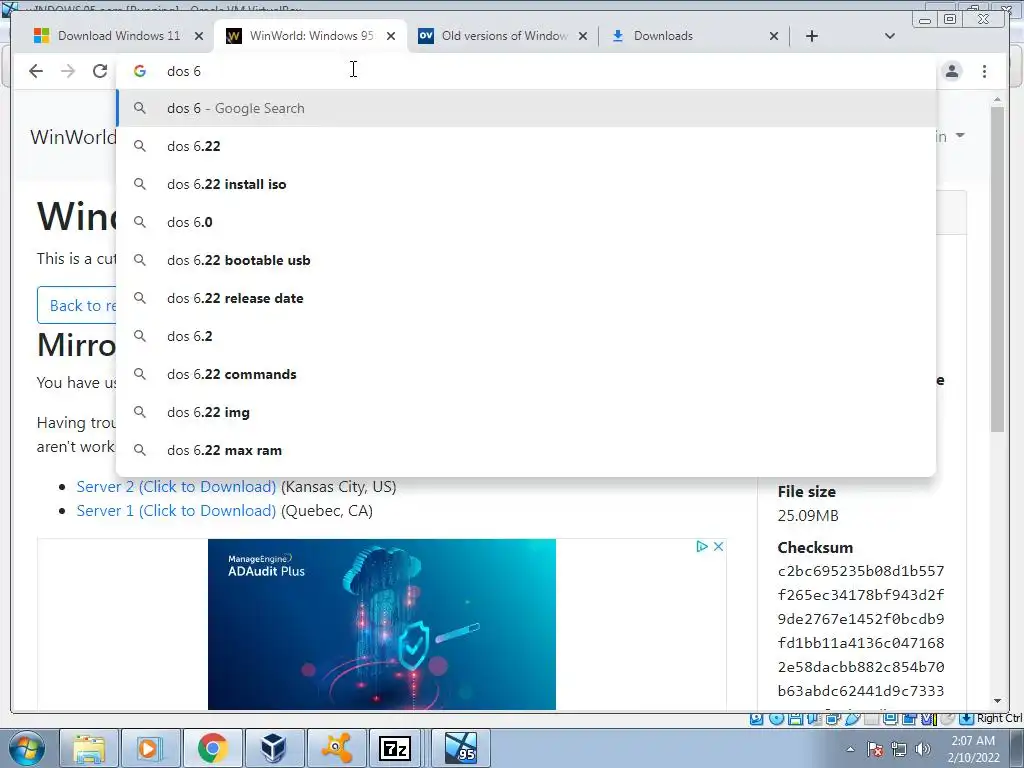This screenshot has height=768, width=1024.
Task: Click the Checksum heading
Action: 815,548
